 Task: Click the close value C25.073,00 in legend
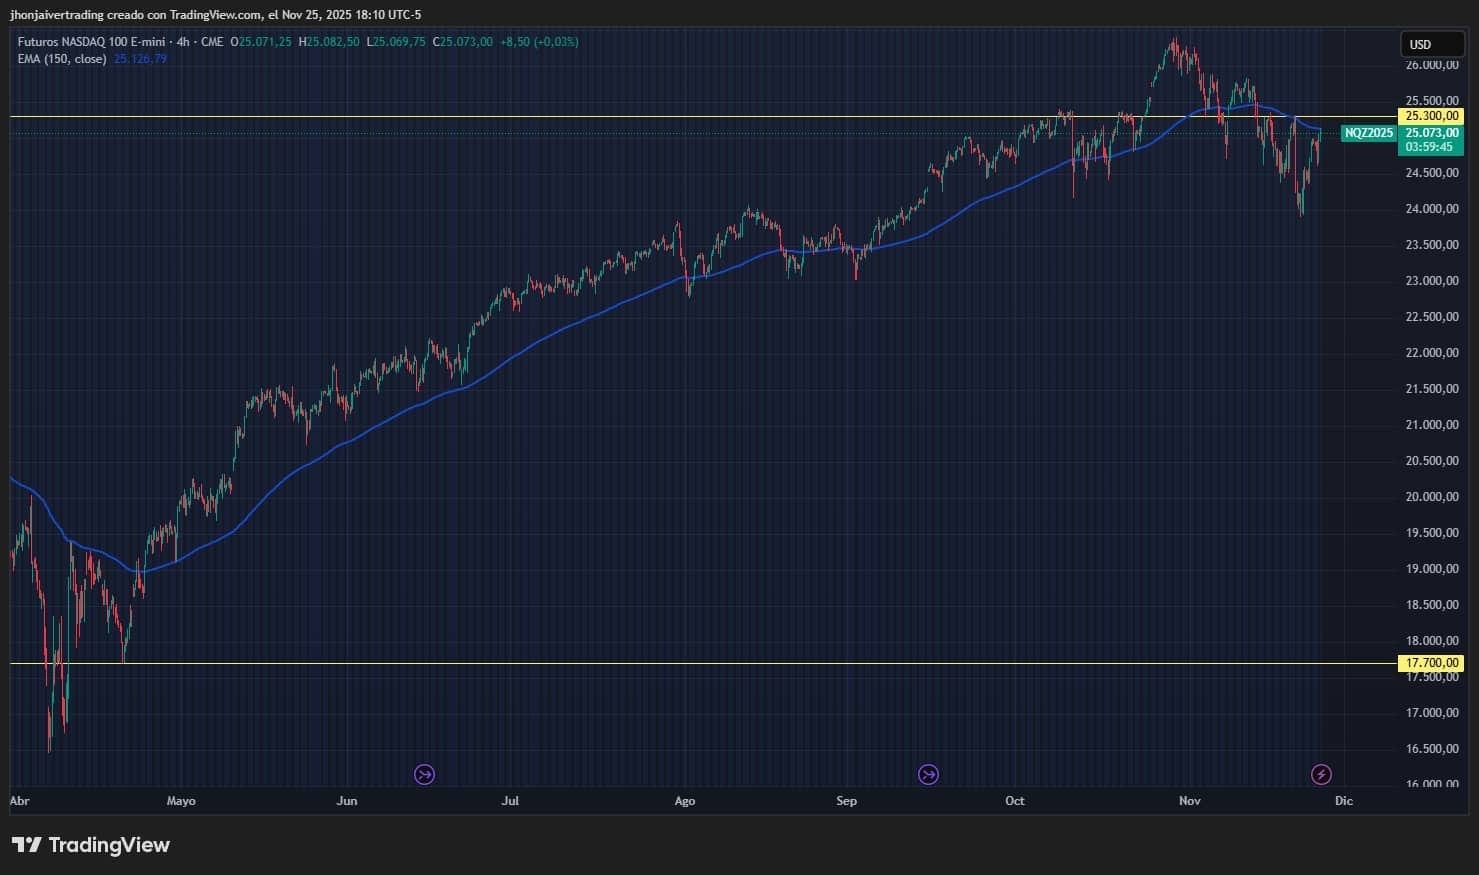click(x=463, y=42)
